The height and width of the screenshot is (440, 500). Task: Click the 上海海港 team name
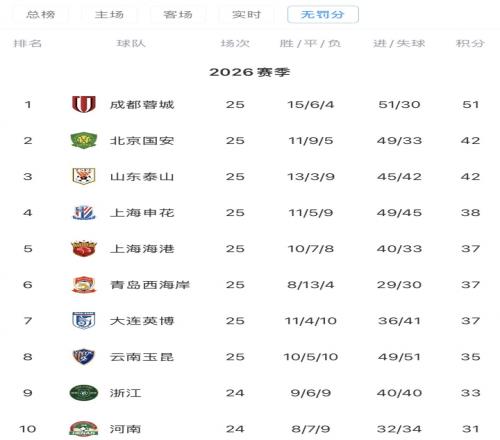coord(142,249)
